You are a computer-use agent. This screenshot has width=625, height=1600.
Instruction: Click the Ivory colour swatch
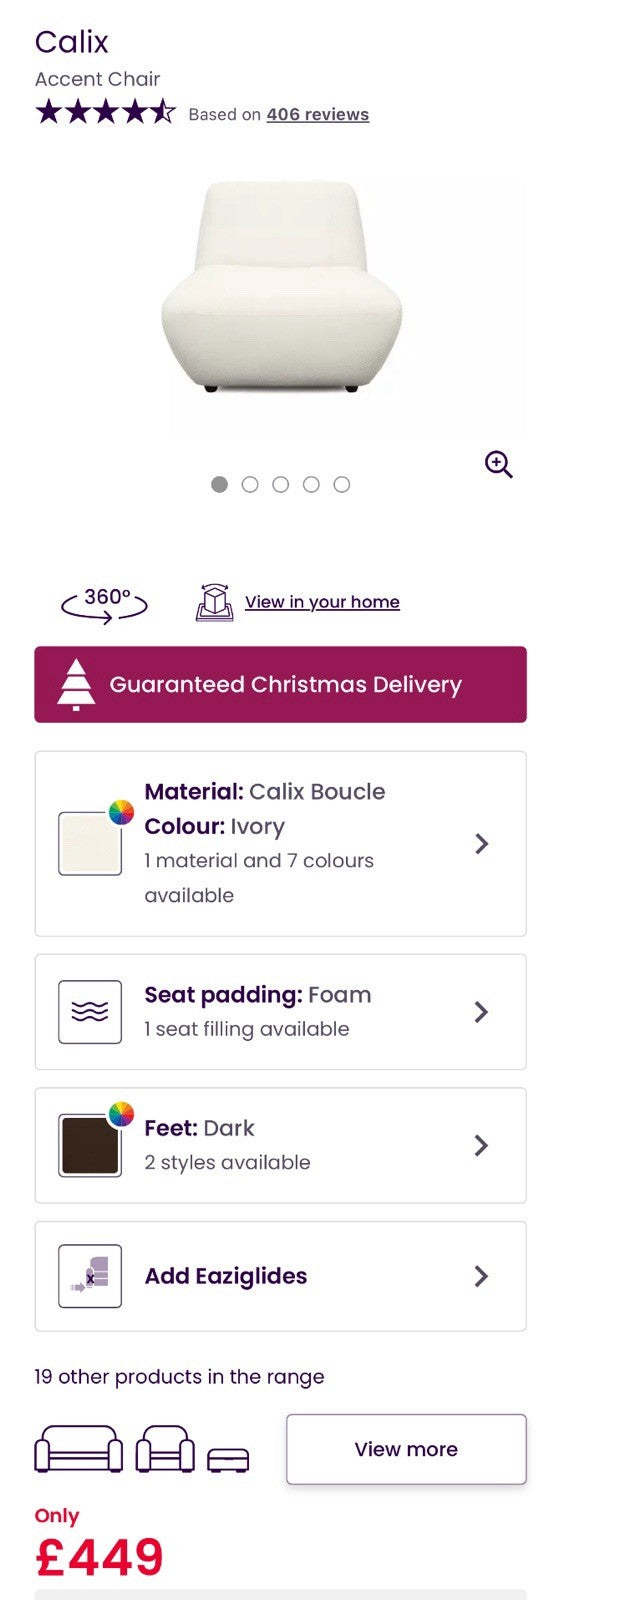90,844
